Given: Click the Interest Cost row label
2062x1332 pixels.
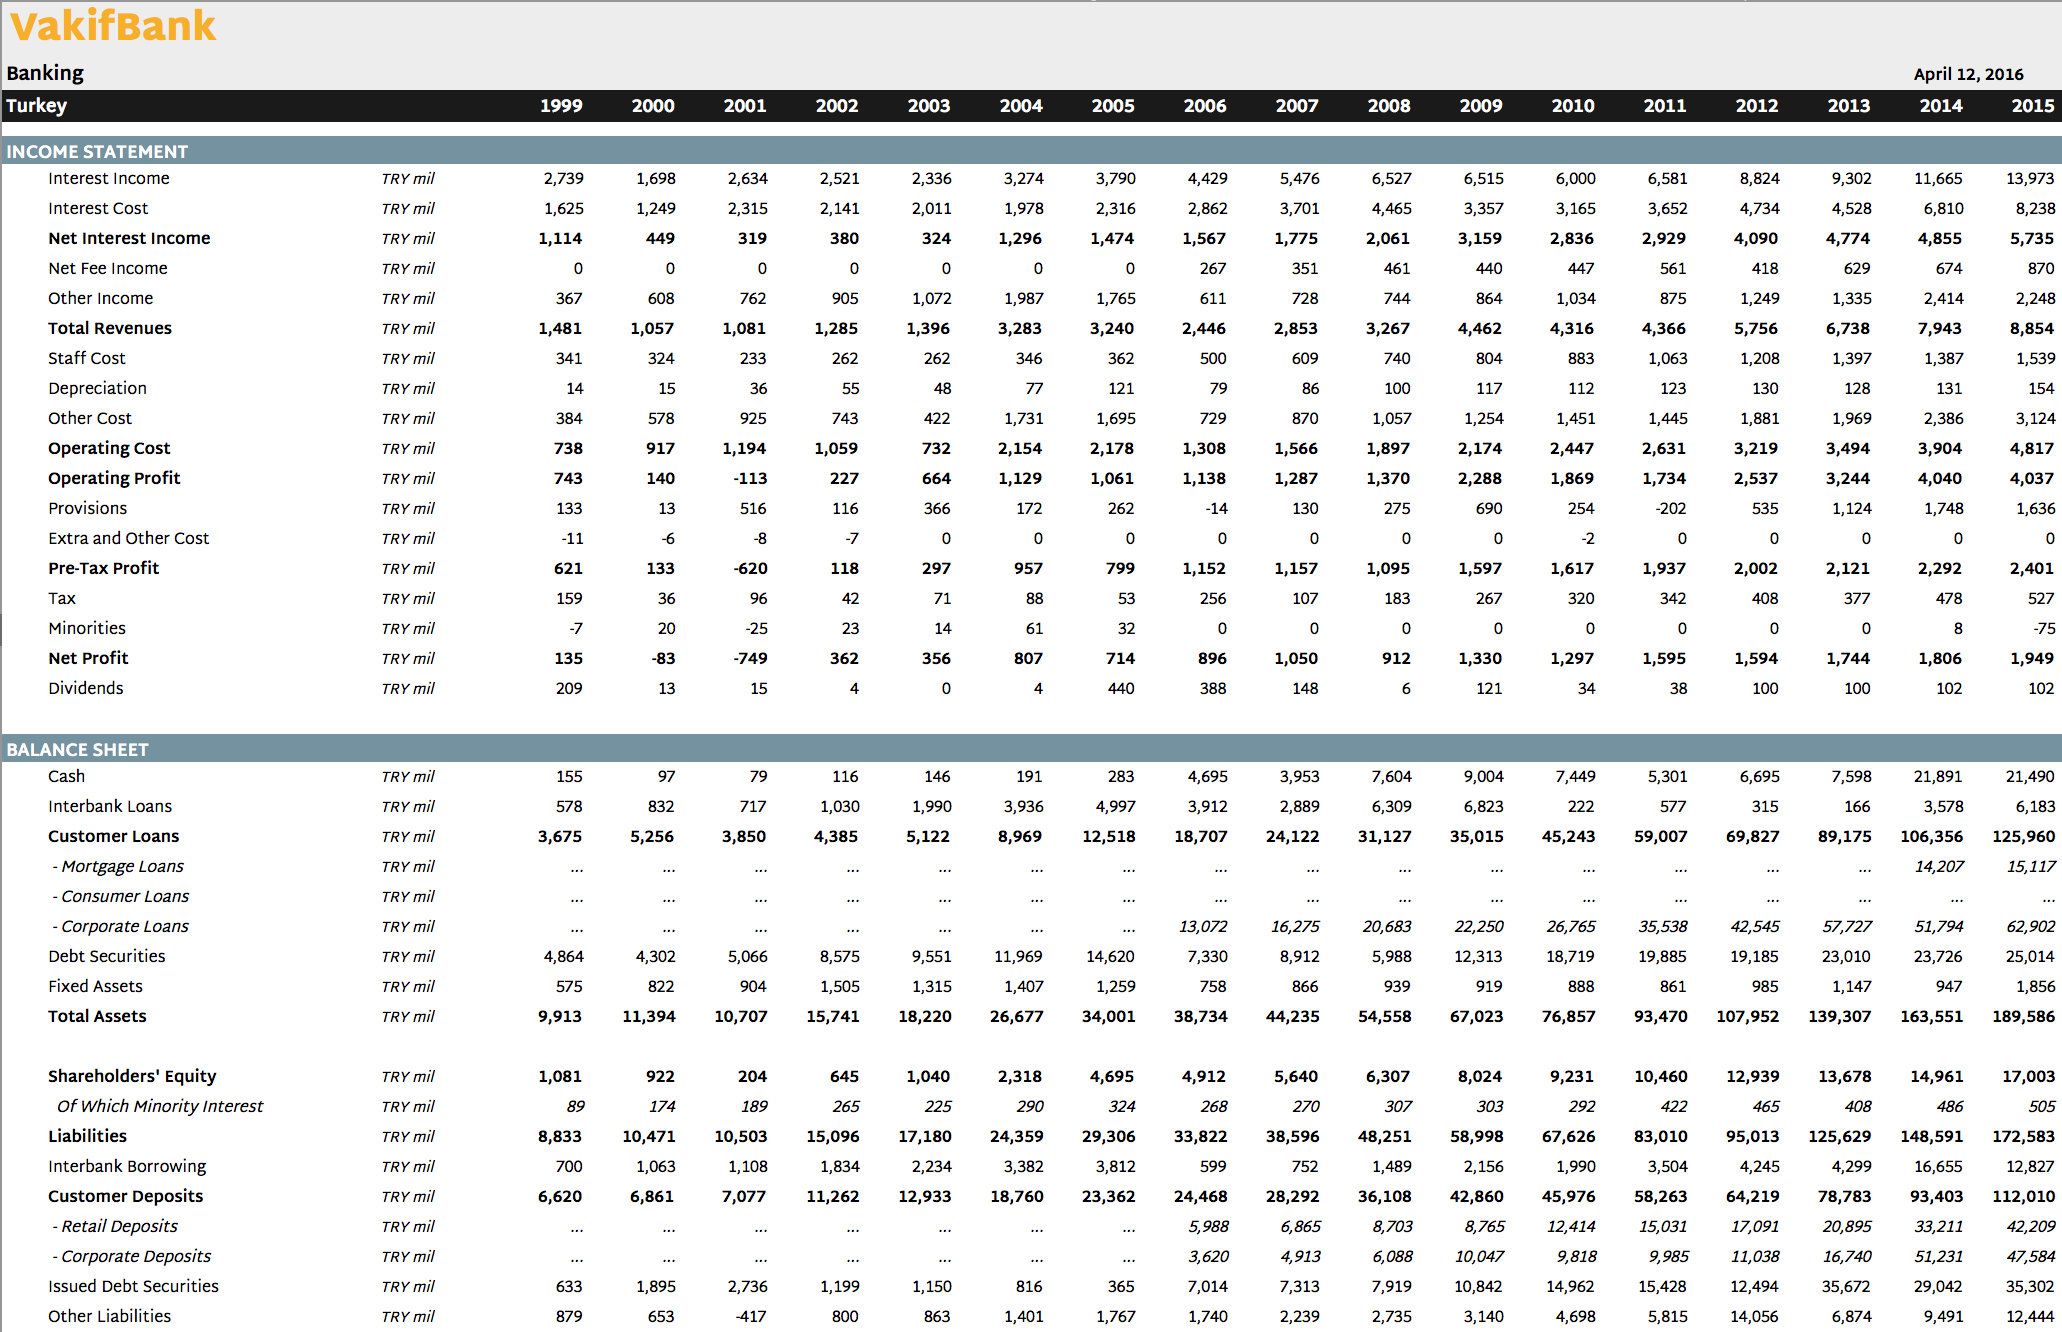Looking at the screenshot, I should (x=98, y=208).
